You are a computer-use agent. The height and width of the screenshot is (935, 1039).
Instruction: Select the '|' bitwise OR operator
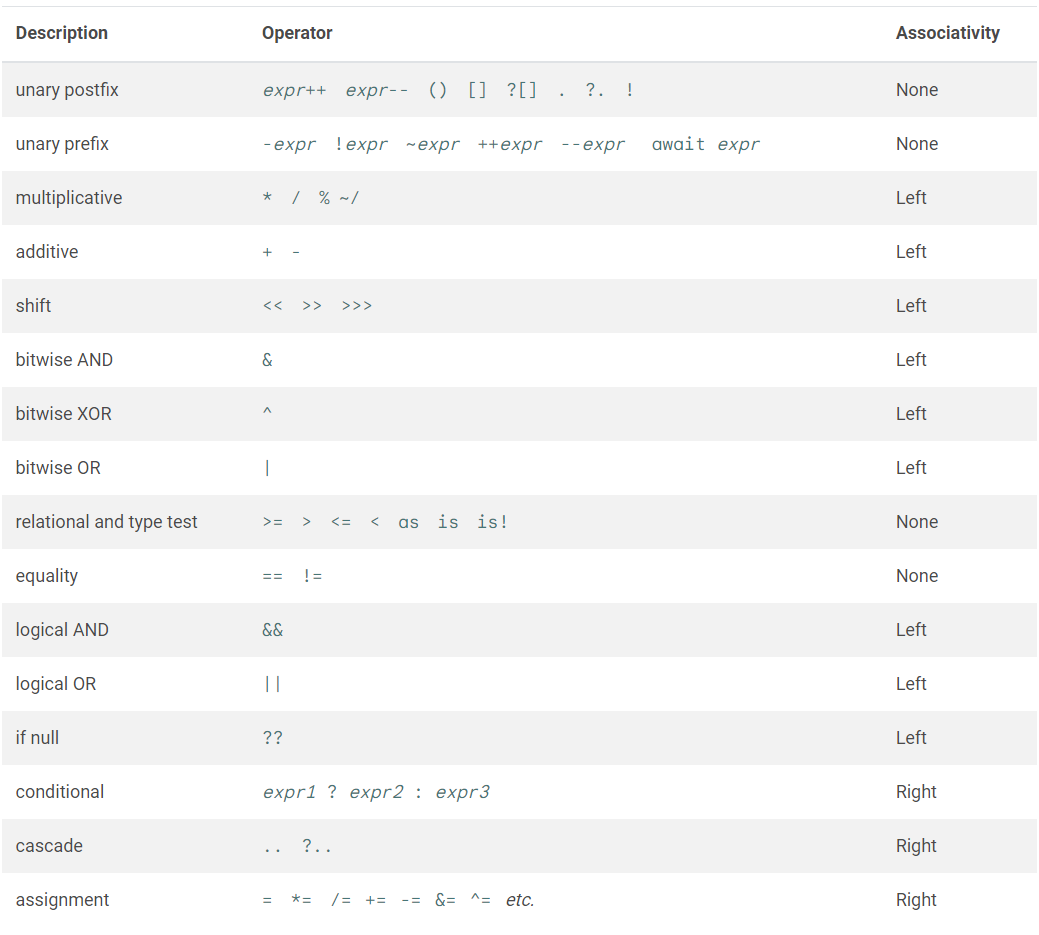tap(267, 468)
